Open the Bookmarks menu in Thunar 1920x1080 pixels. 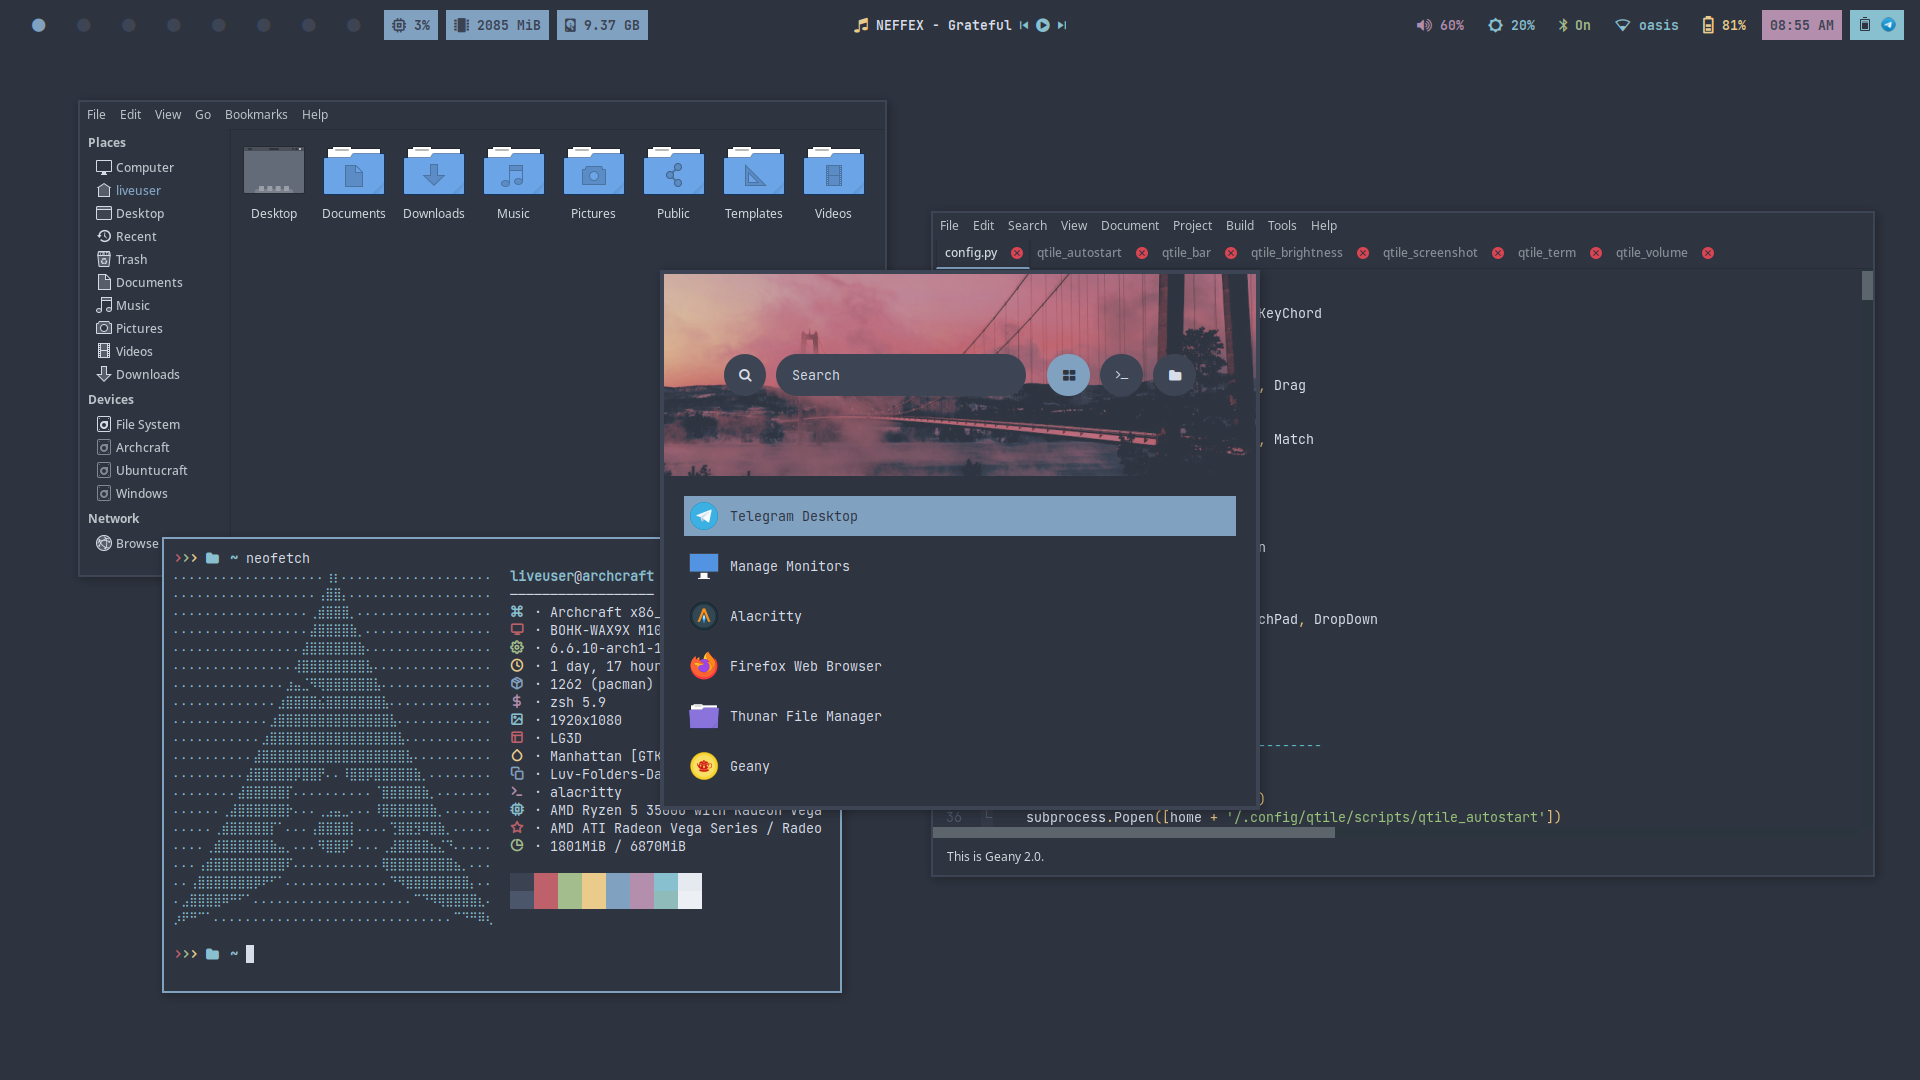(256, 115)
